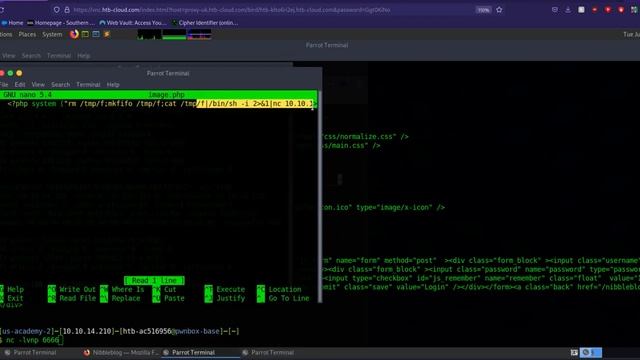This screenshot has width=640, height=360.
Task: Click nano Justify shortcut
Action: click(x=225, y=298)
